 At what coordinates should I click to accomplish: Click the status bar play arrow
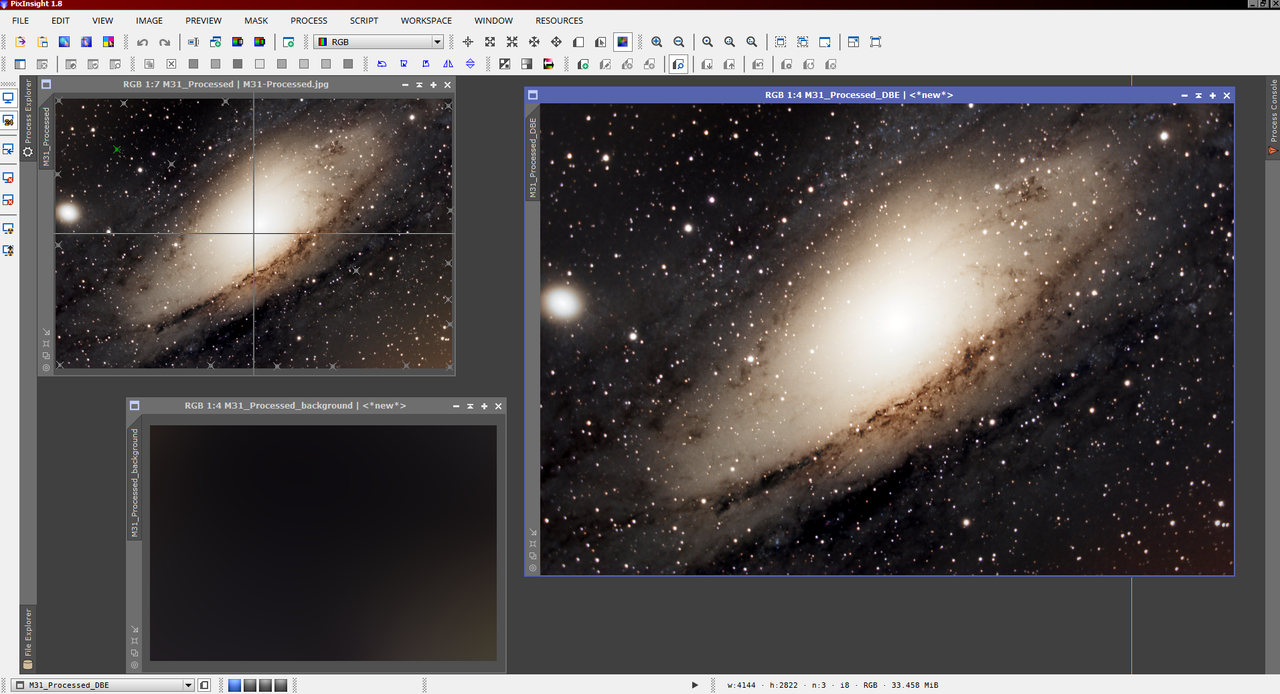(695, 685)
